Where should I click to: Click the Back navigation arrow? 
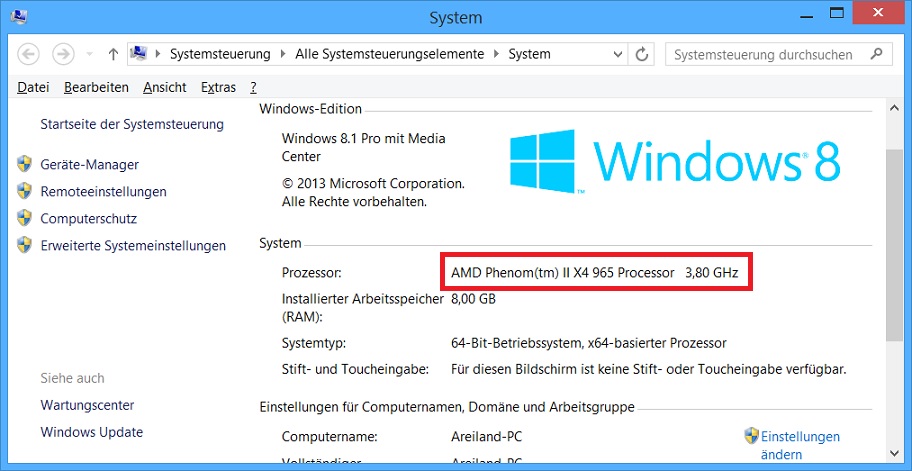[28, 54]
